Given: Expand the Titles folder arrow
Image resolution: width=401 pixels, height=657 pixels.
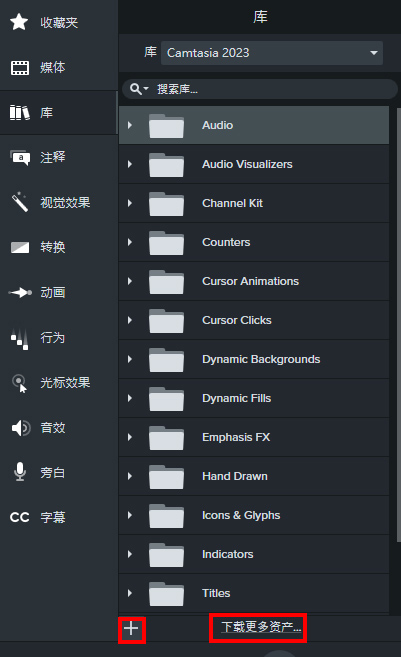Looking at the screenshot, I should pyautogui.click(x=130, y=593).
